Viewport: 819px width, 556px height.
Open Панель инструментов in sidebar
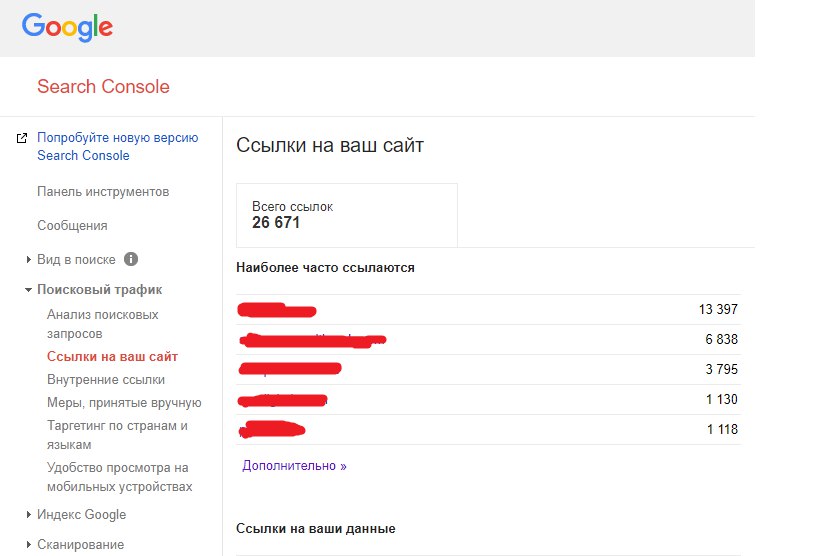103,192
